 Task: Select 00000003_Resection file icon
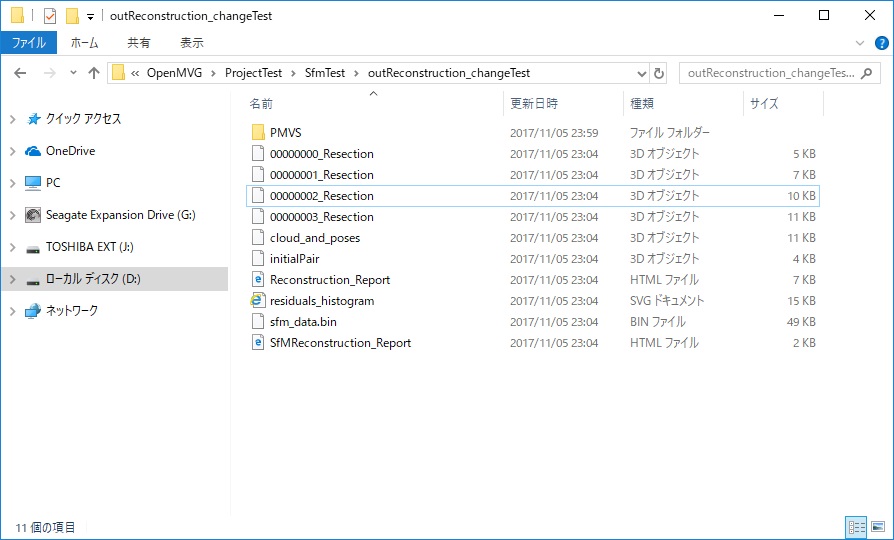(258, 217)
